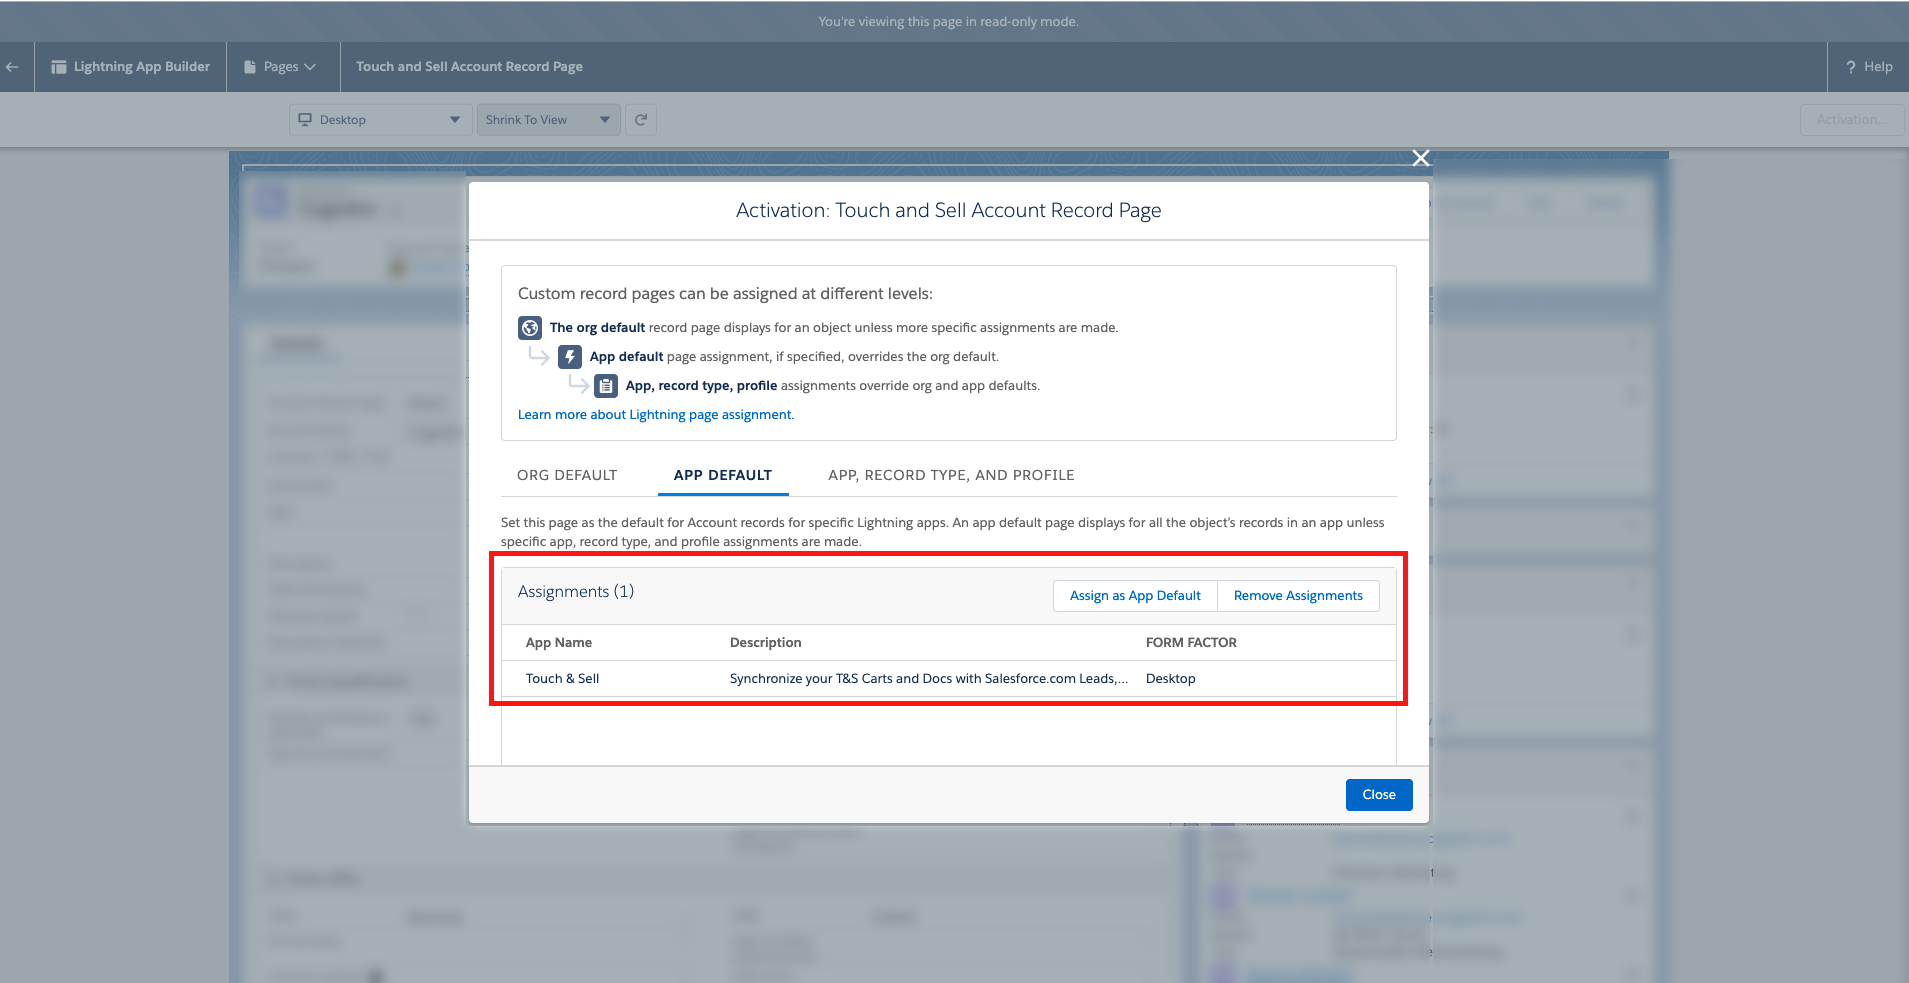This screenshot has height=983, width=1909.
Task: Click the record type clipboard icon
Action: click(606, 386)
